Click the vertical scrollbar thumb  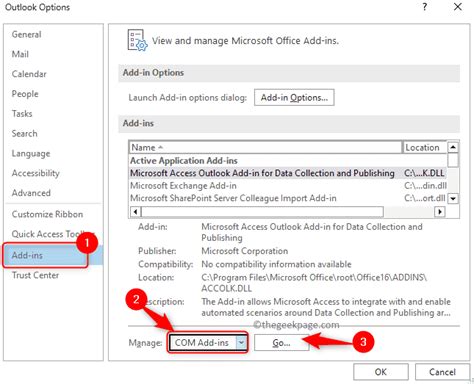(453, 160)
